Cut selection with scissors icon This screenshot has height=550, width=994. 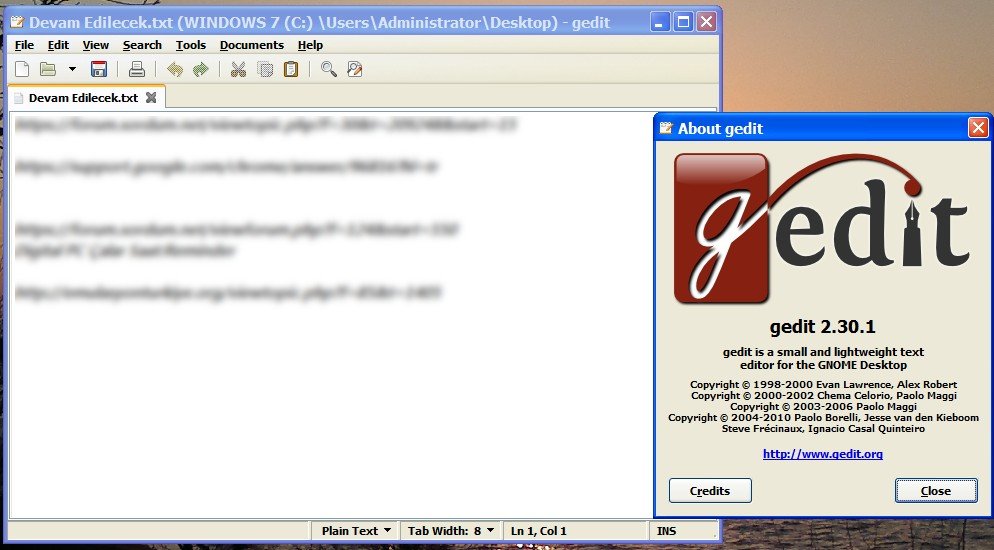click(238, 69)
